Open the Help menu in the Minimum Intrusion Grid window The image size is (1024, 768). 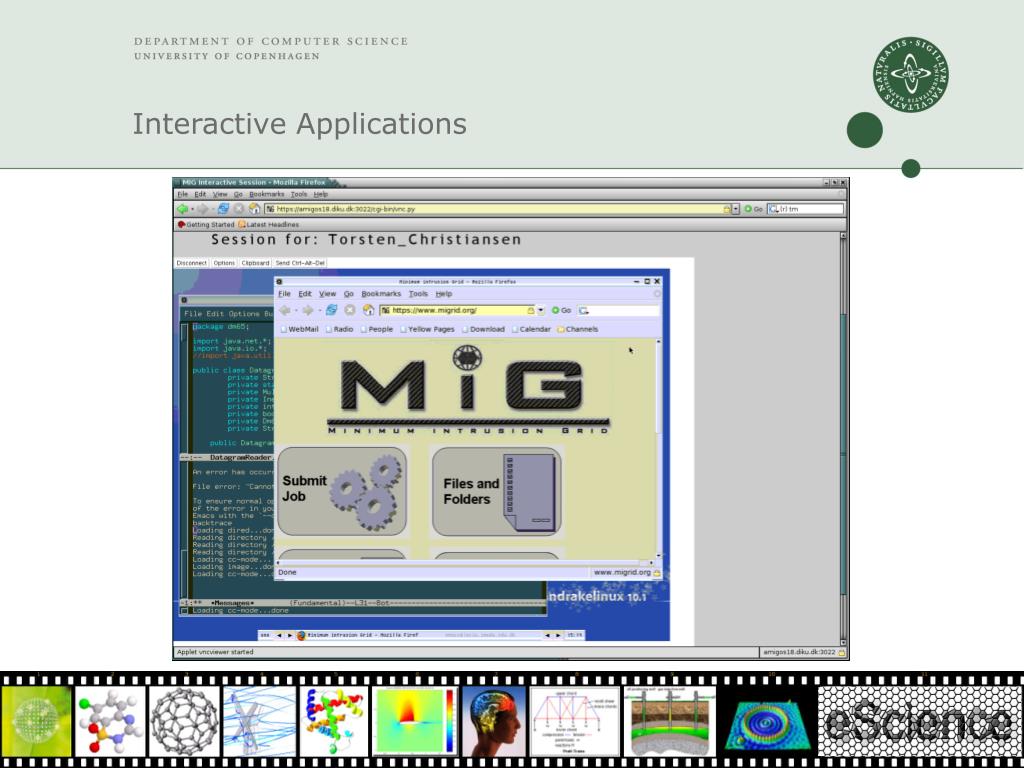coord(444,294)
